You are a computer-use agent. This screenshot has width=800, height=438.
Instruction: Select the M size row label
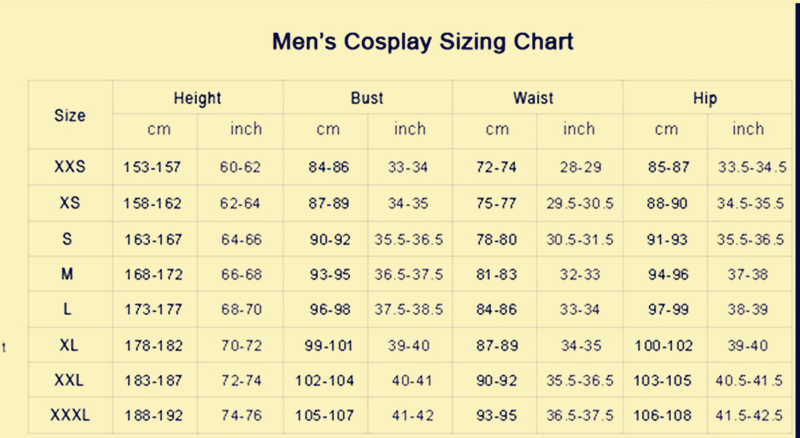[67, 274]
